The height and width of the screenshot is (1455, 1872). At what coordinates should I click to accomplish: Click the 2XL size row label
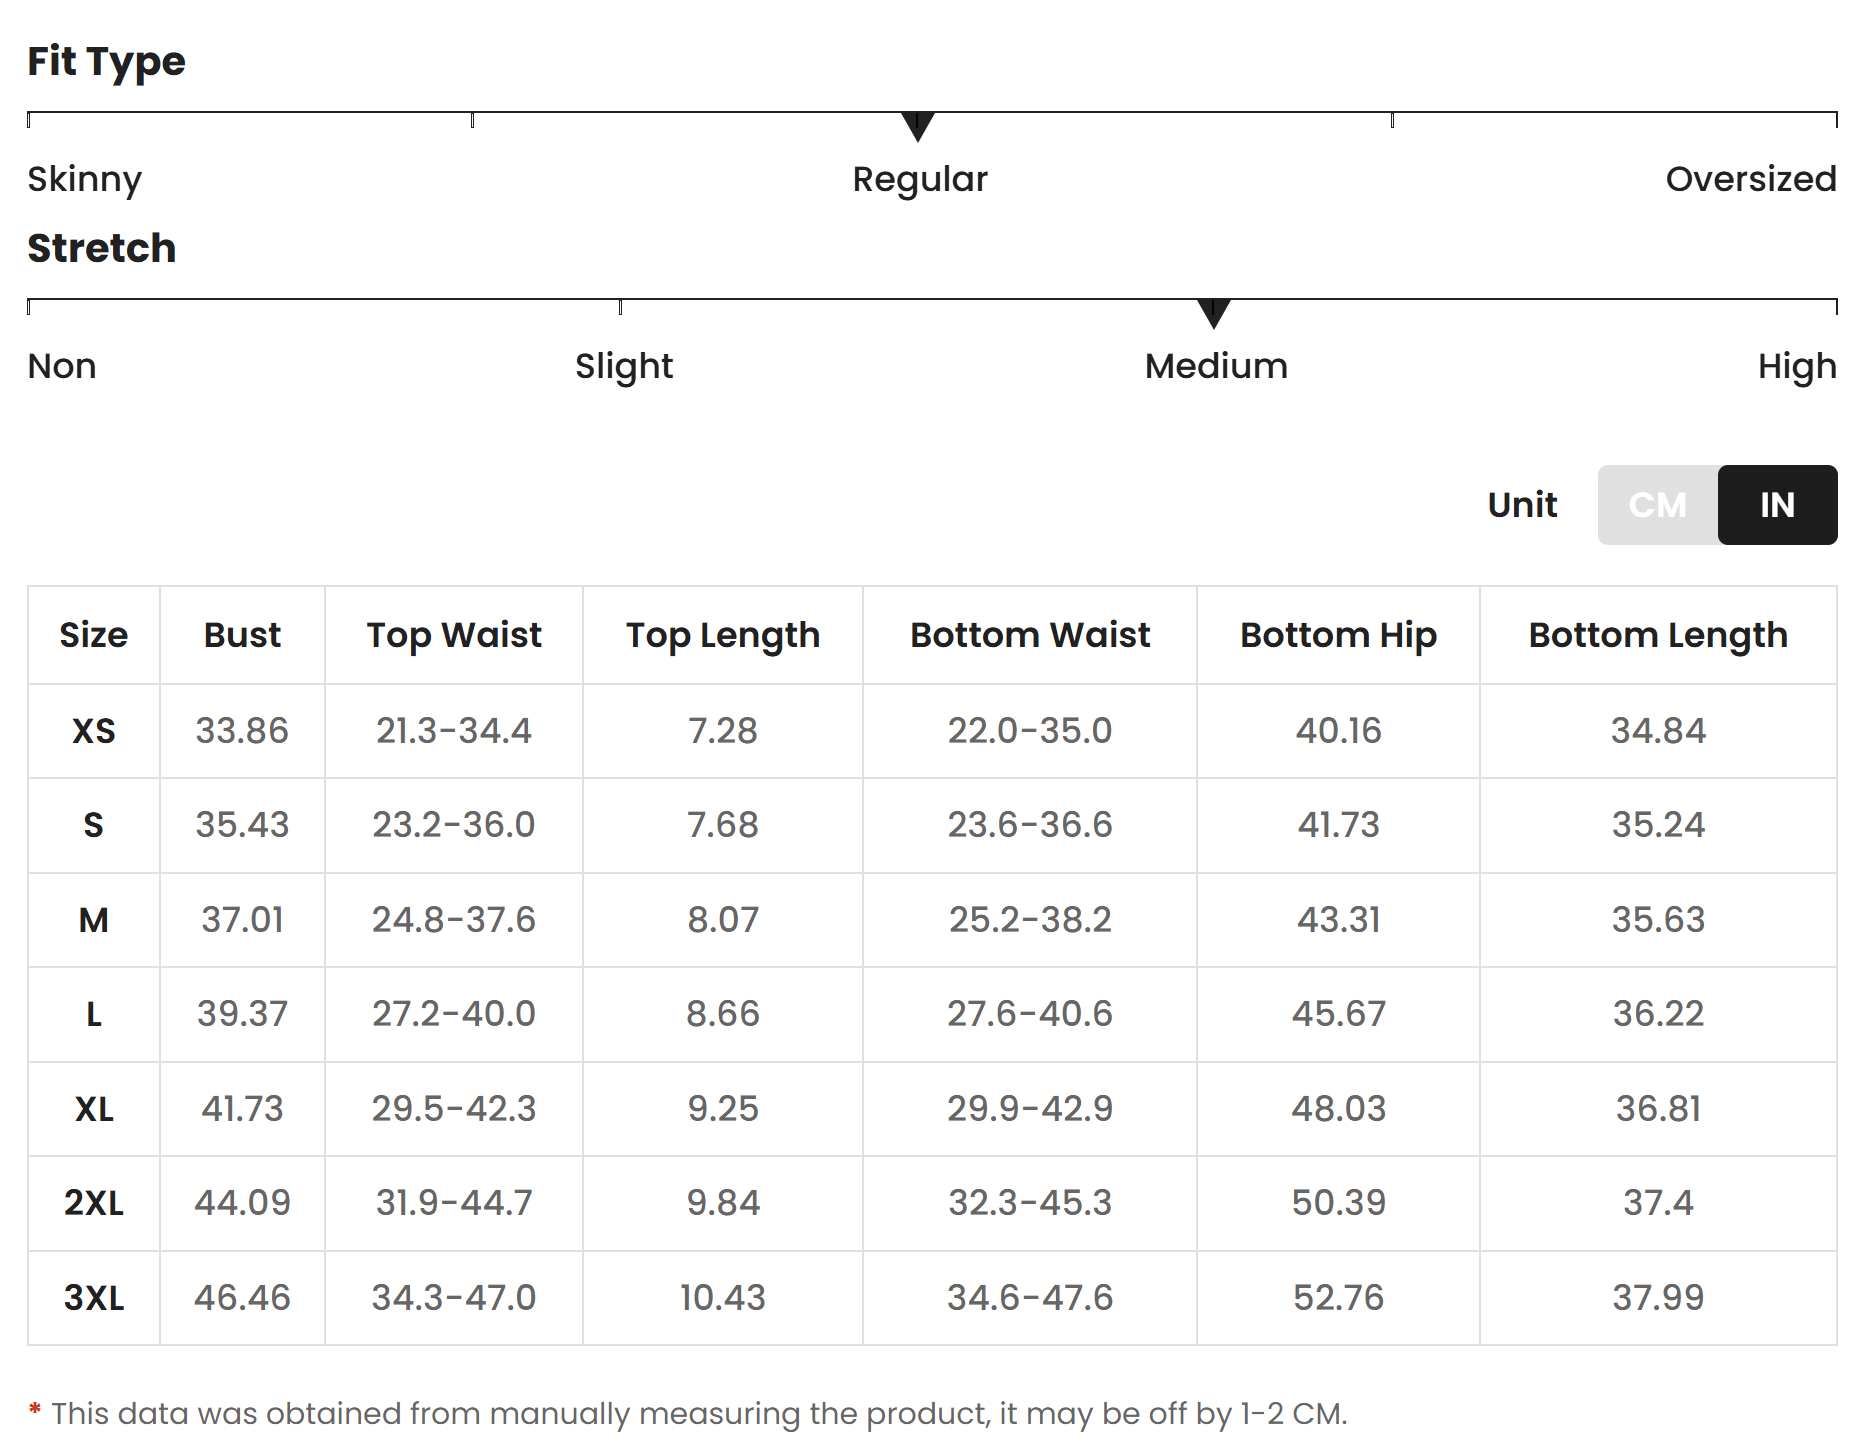click(x=94, y=1203)
